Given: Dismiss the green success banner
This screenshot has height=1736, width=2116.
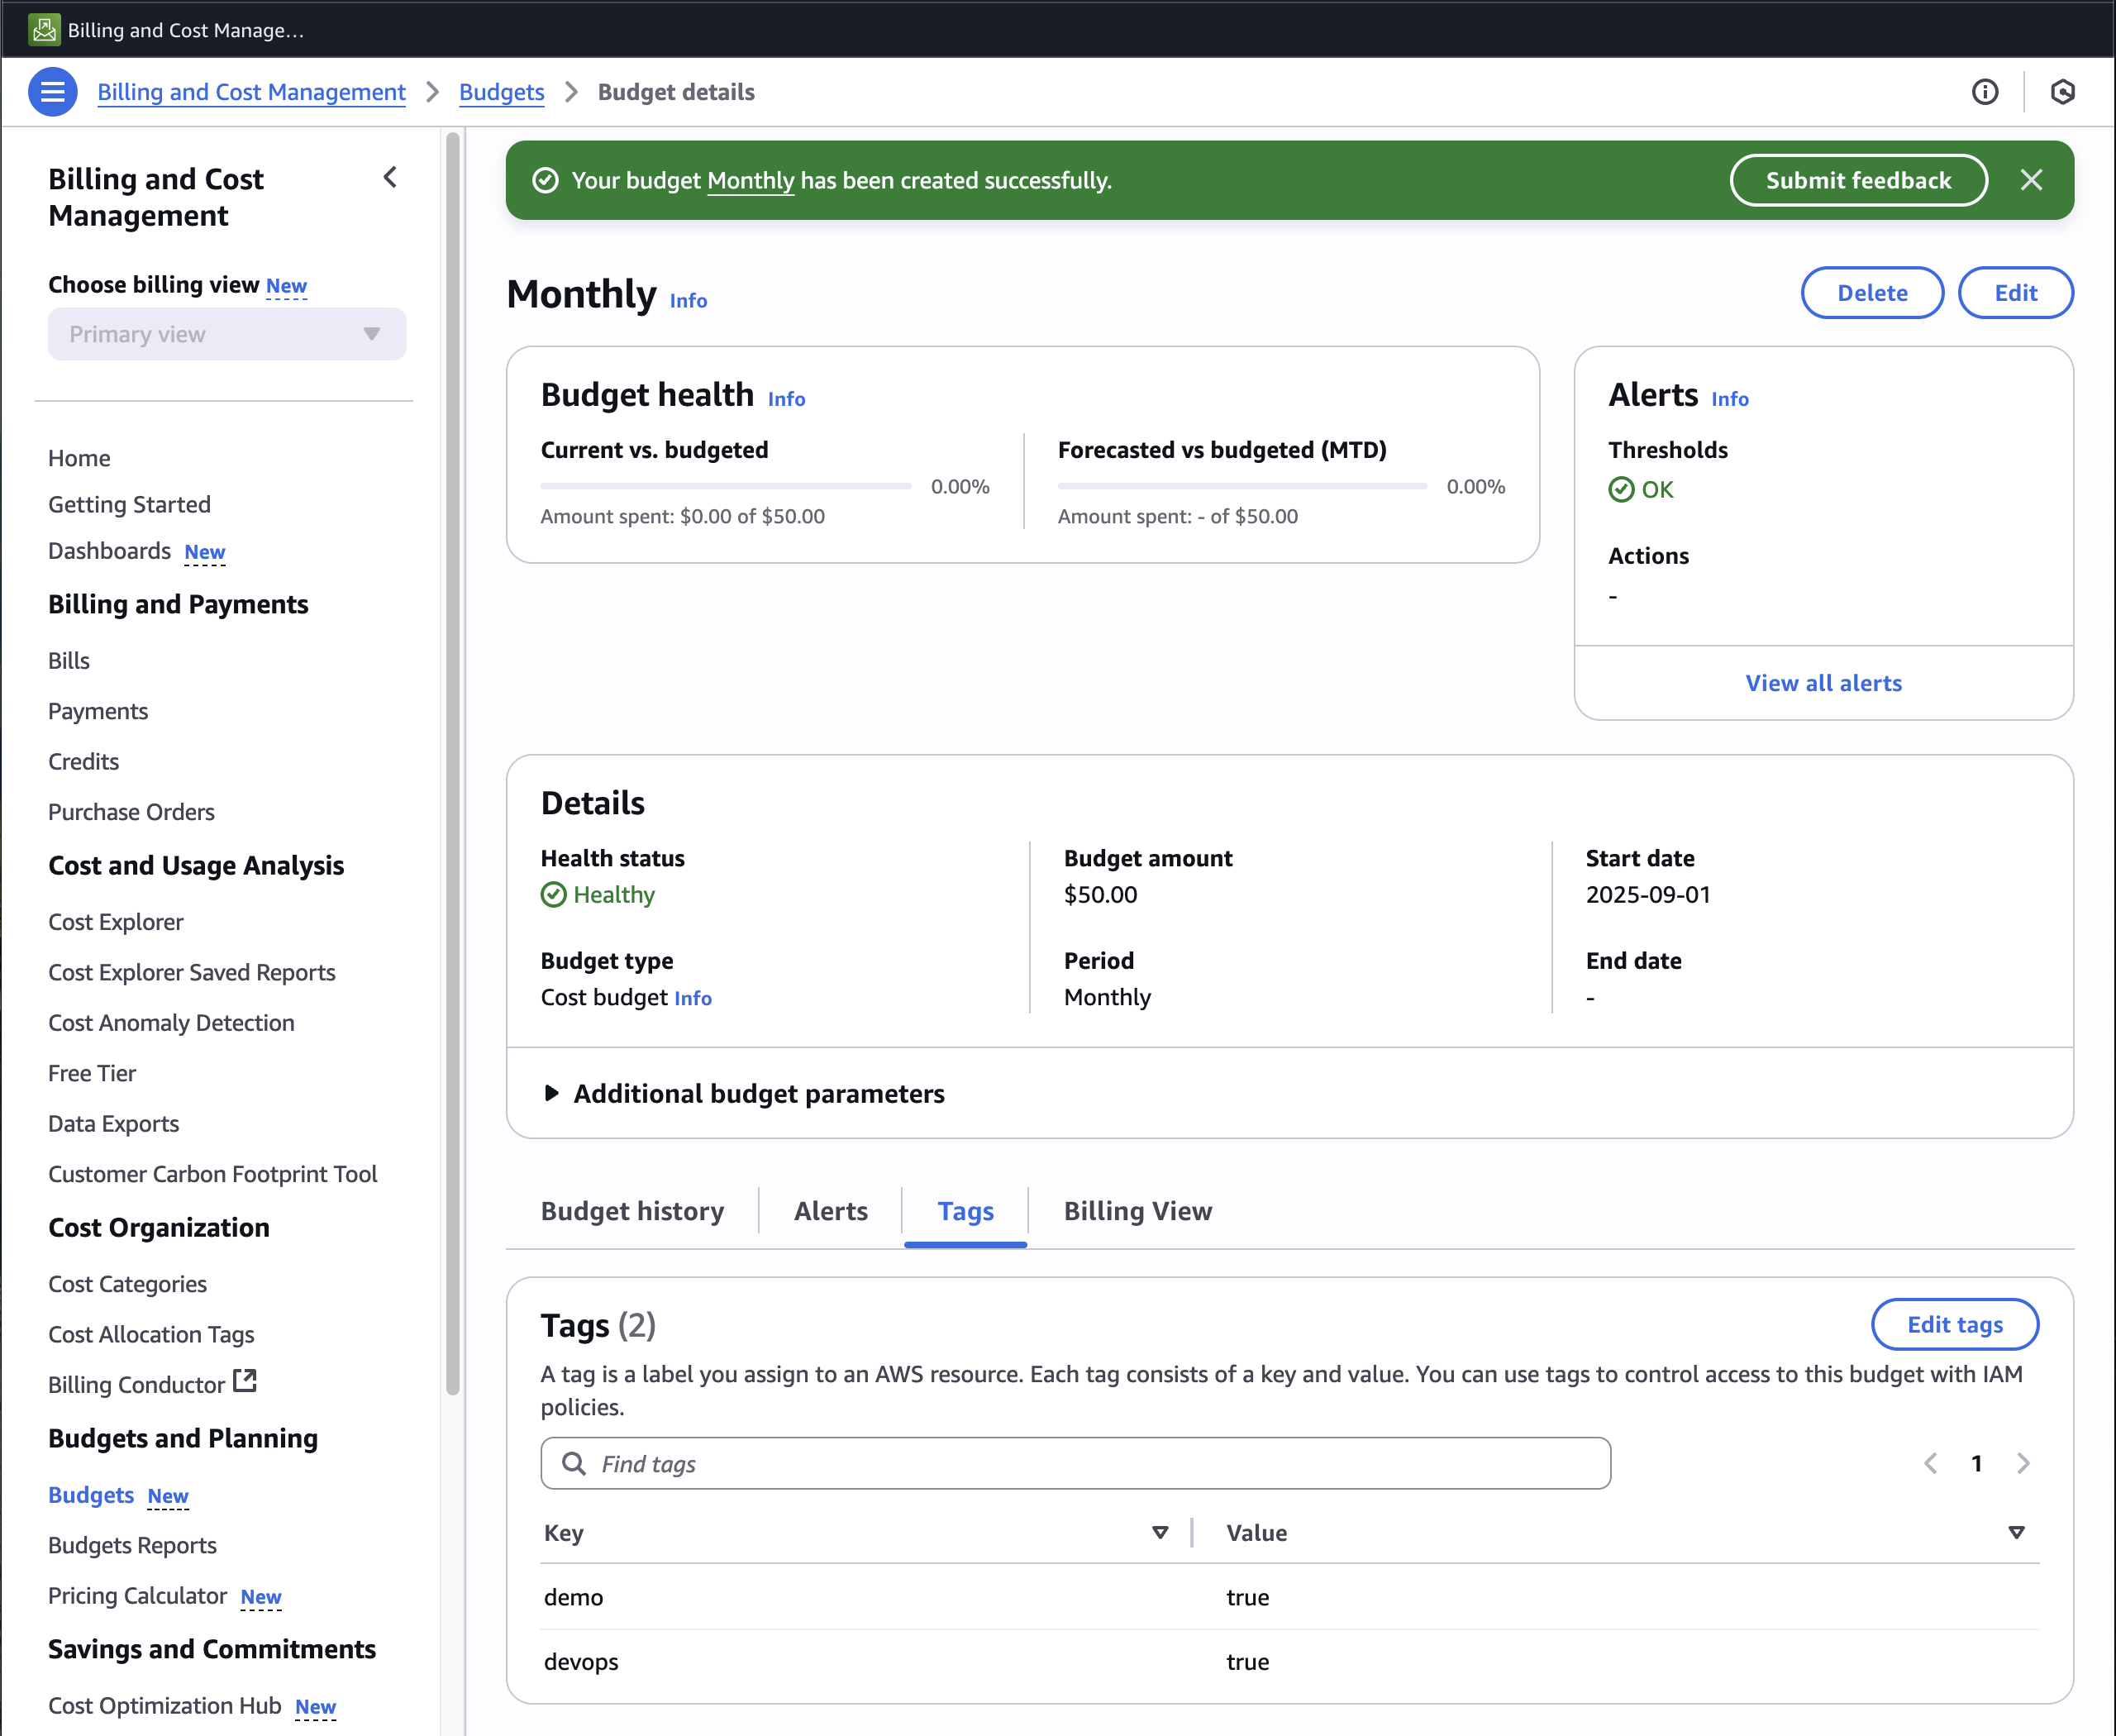Looking at the screenshot, I should (2030, 180).
